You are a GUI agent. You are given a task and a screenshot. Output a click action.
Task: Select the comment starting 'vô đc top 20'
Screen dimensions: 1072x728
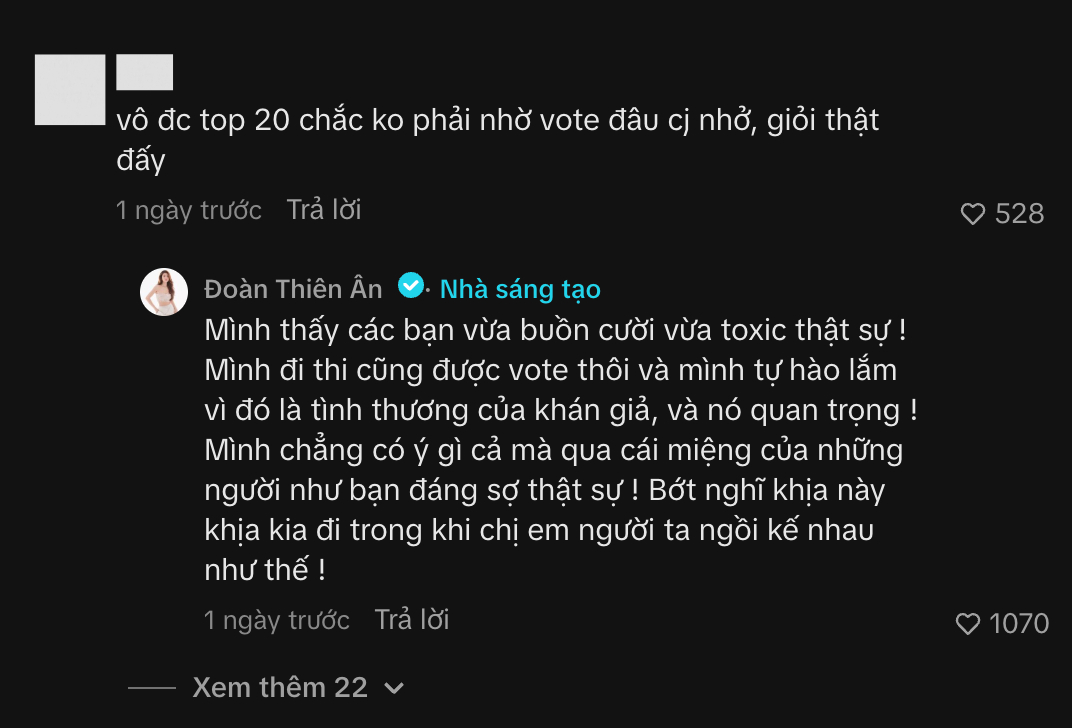click(498, 140)
